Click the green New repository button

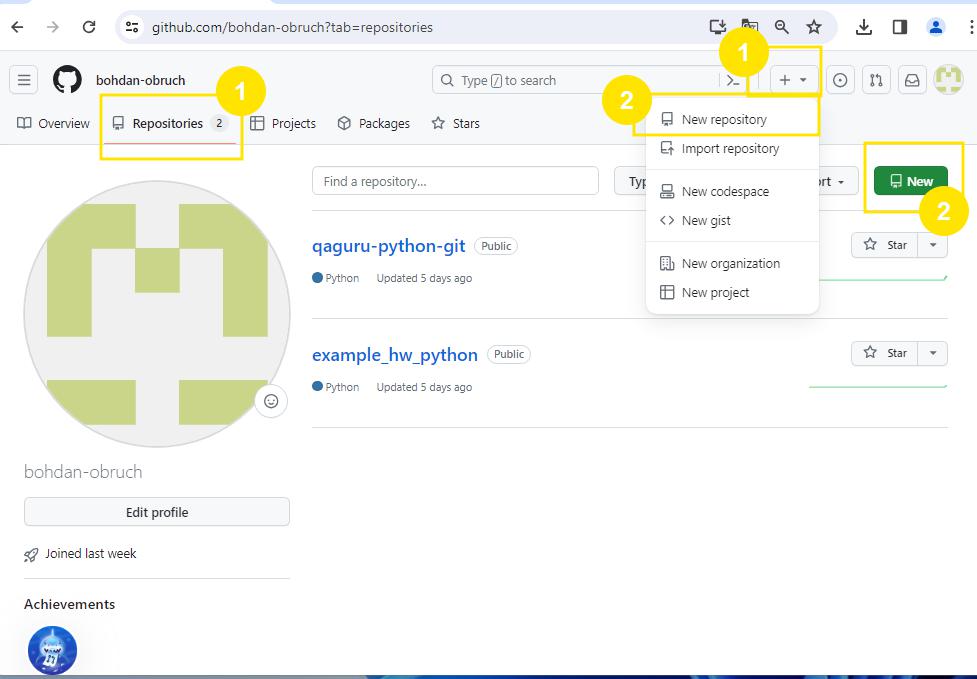coord(910,181)
